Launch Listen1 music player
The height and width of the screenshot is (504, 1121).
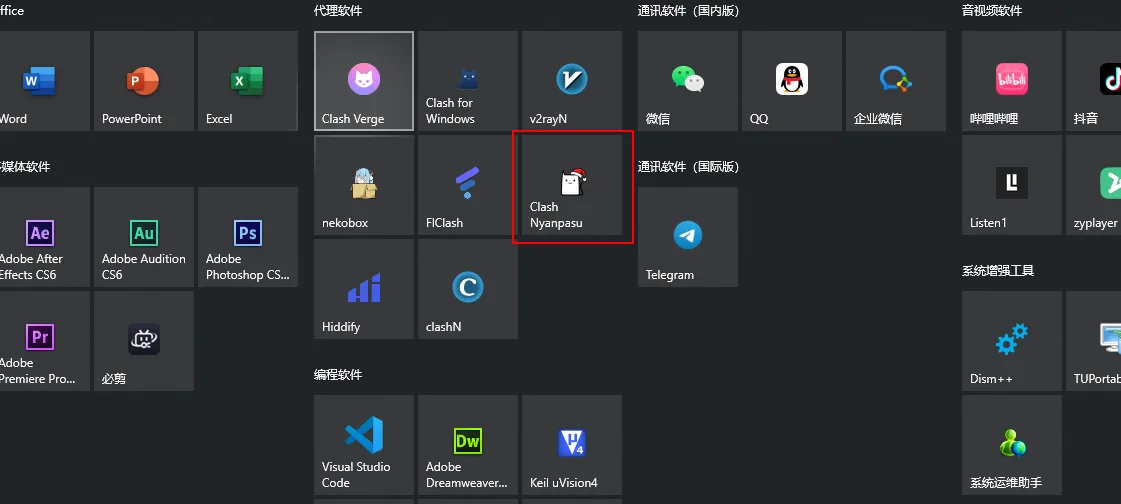pos(1012,185)
